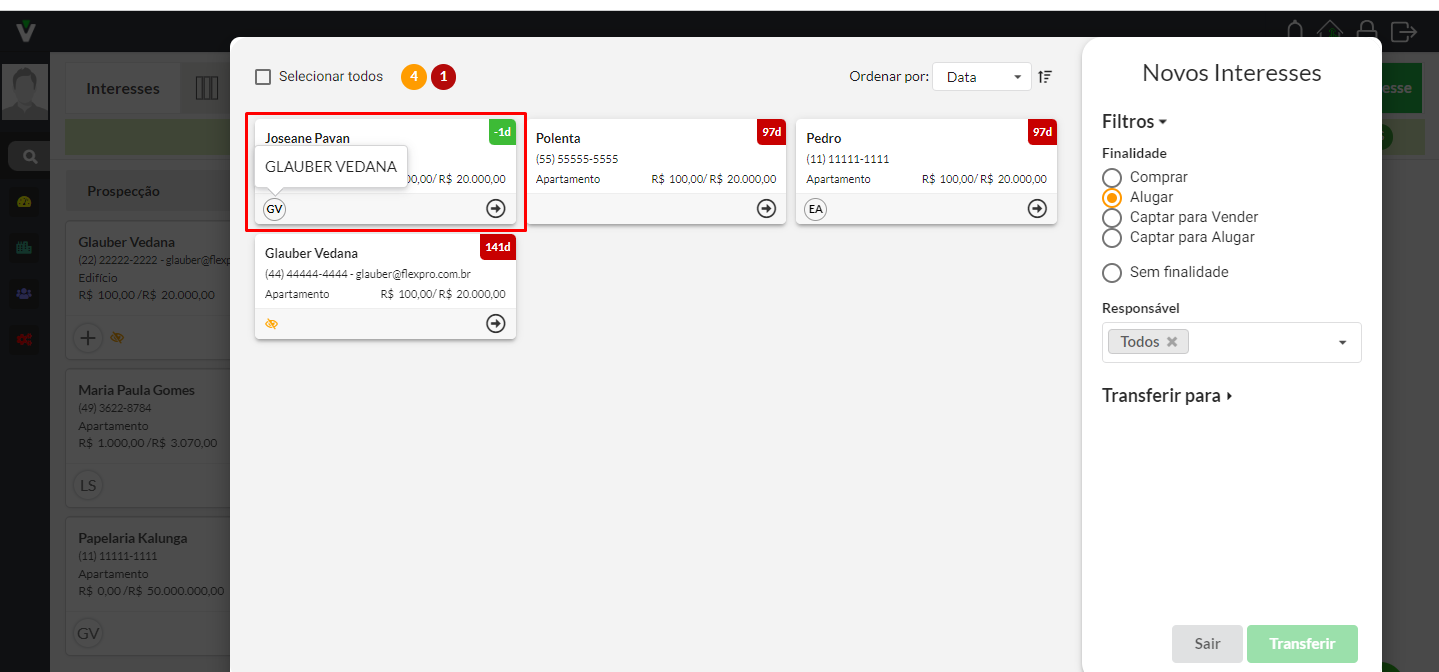The height and width of the screenshot is (672, 1439).
Task: Click phone (55) 55555-5555 on Polenta card
Action: (577, 159)
